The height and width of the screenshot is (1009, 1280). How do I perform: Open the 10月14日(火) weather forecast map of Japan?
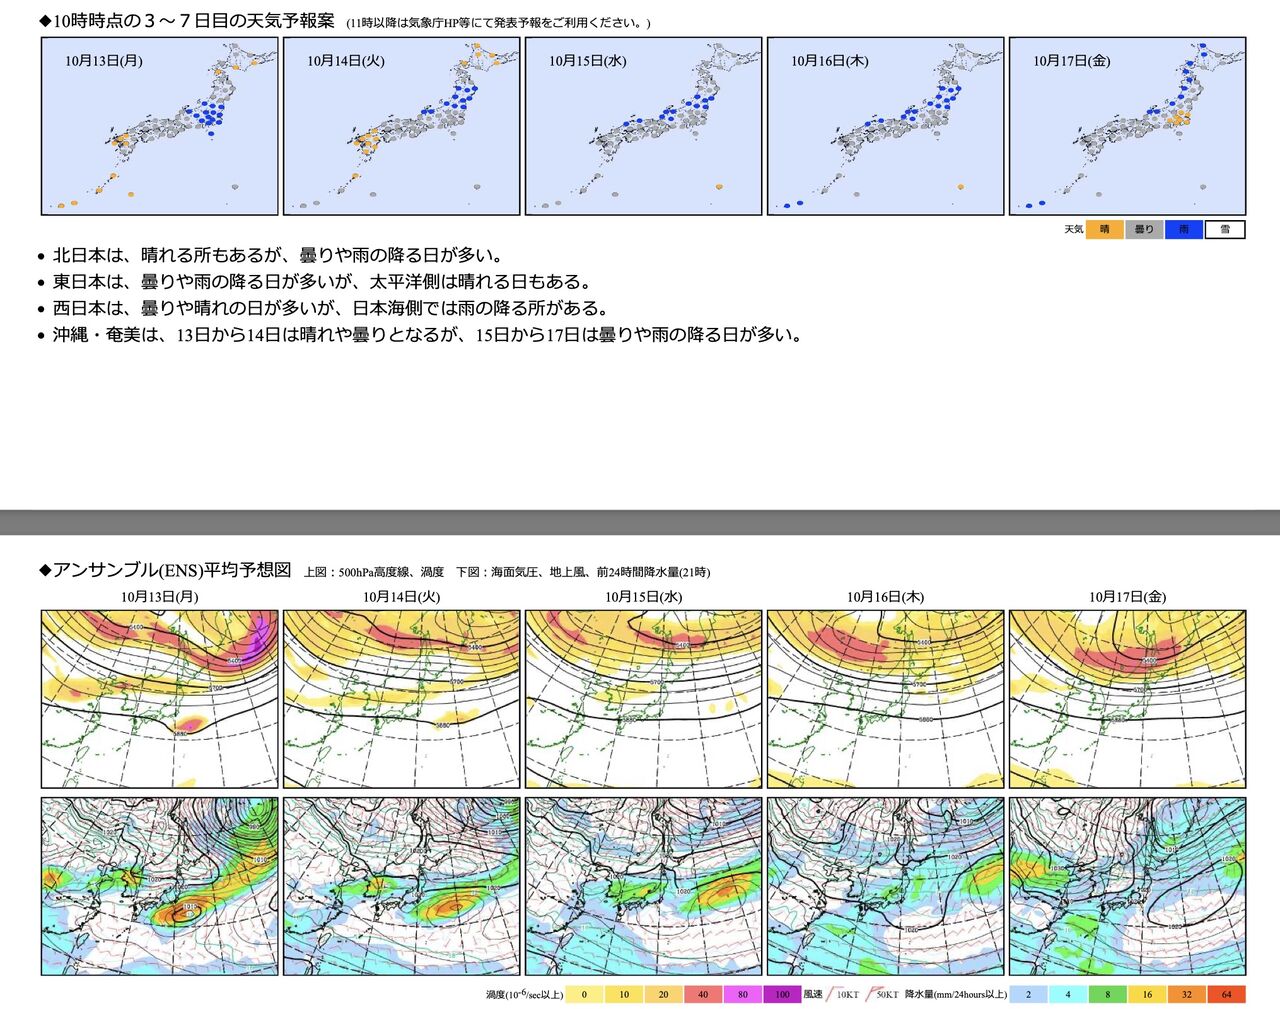401,126
